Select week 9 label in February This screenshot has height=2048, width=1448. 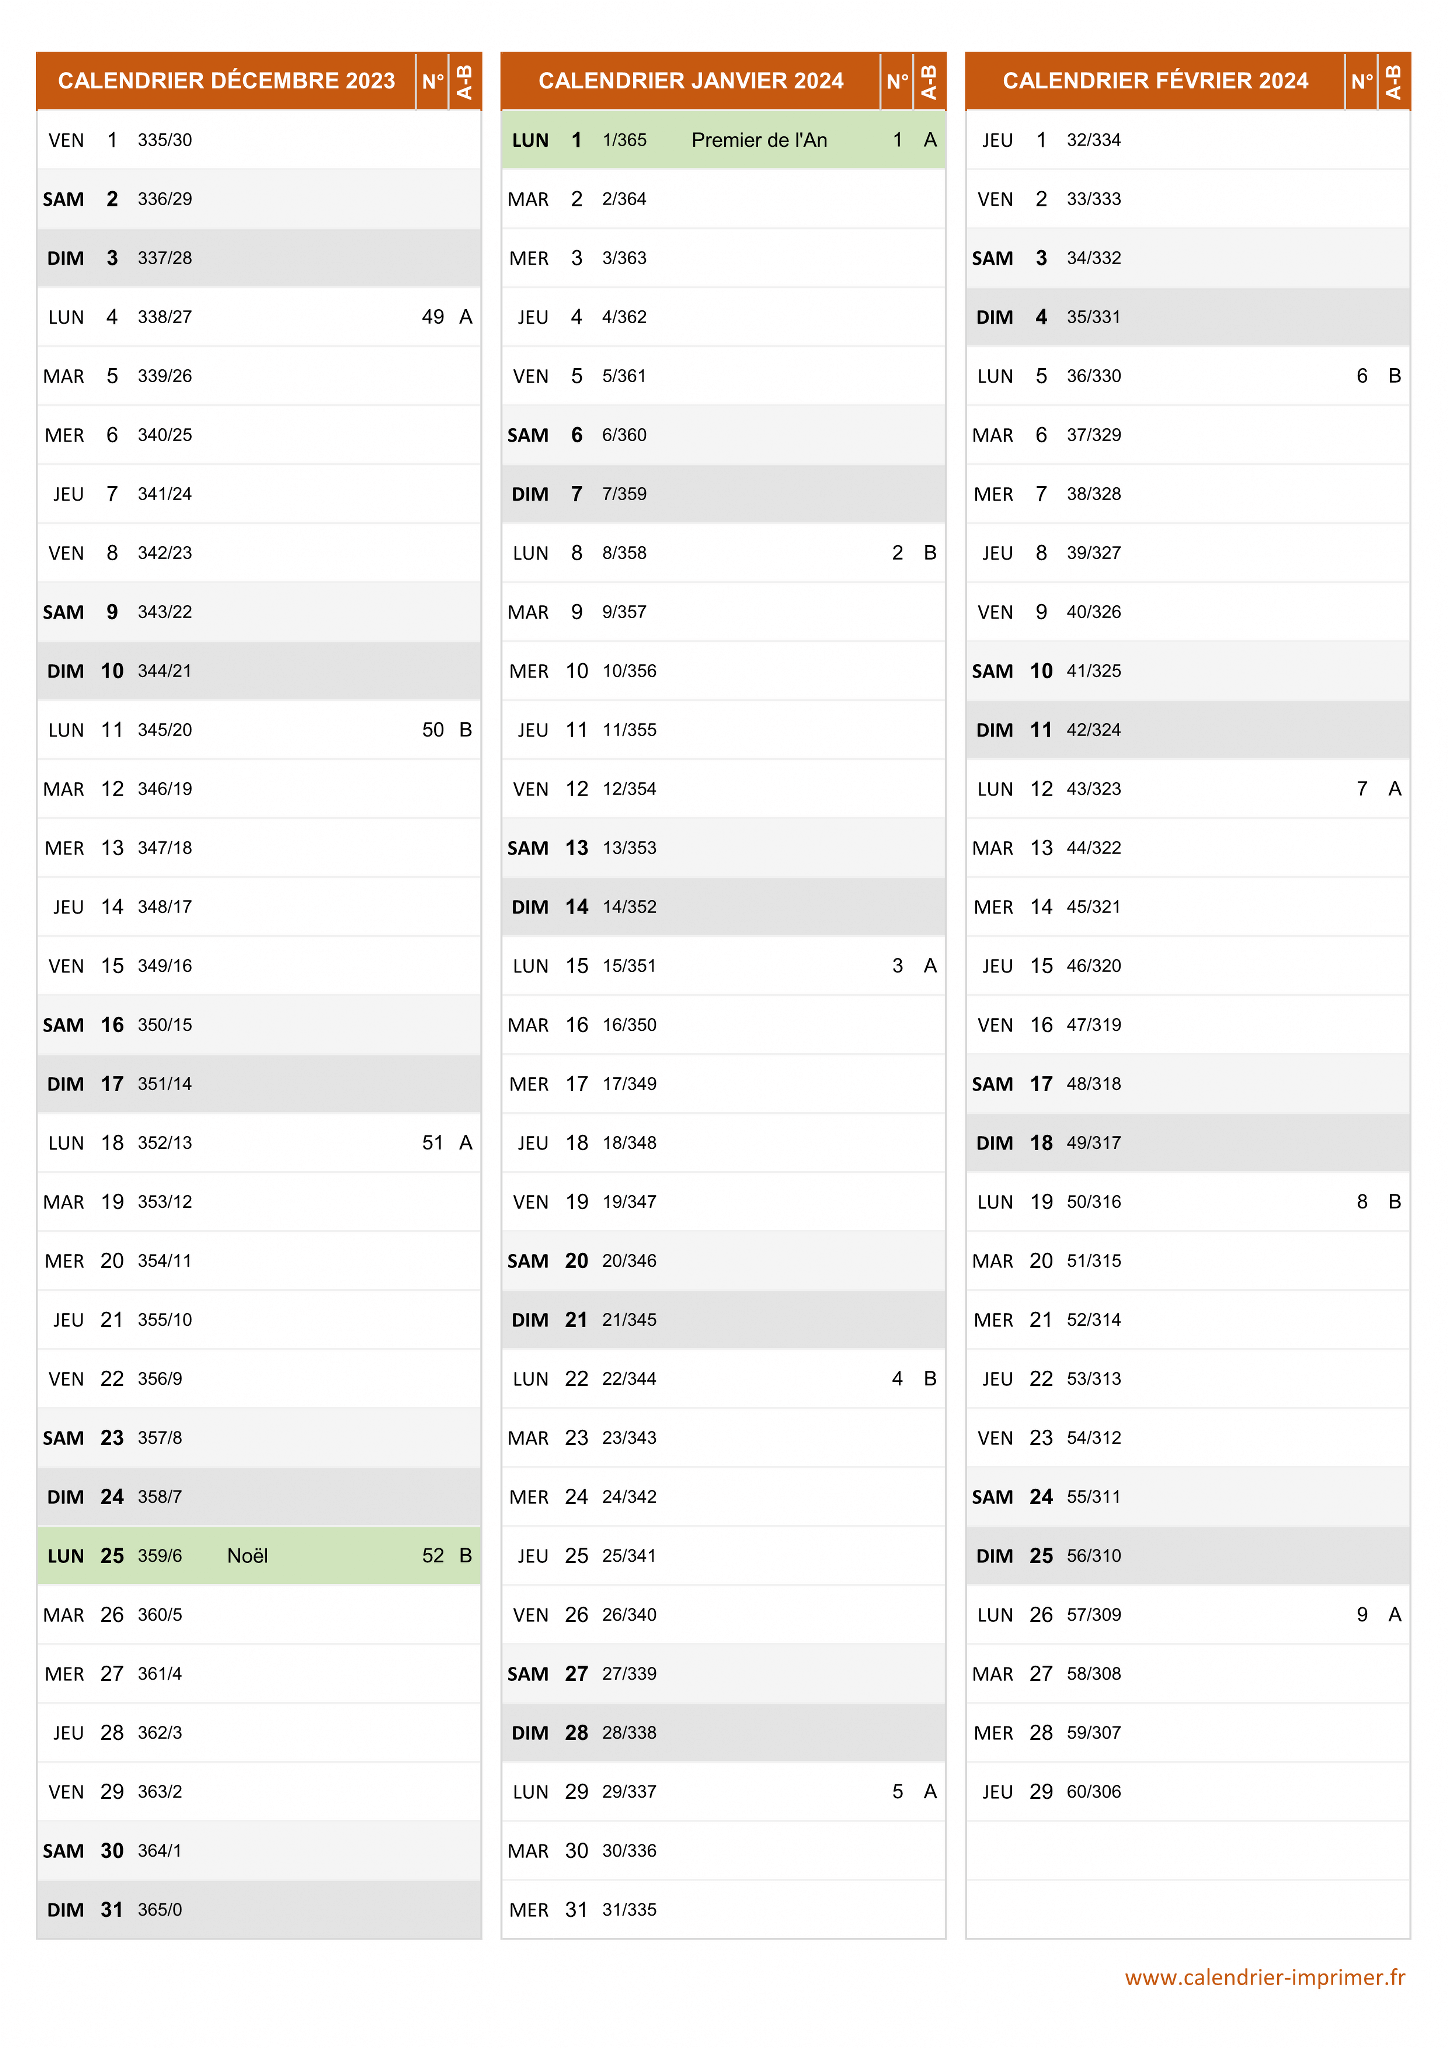[1362, 1615]
